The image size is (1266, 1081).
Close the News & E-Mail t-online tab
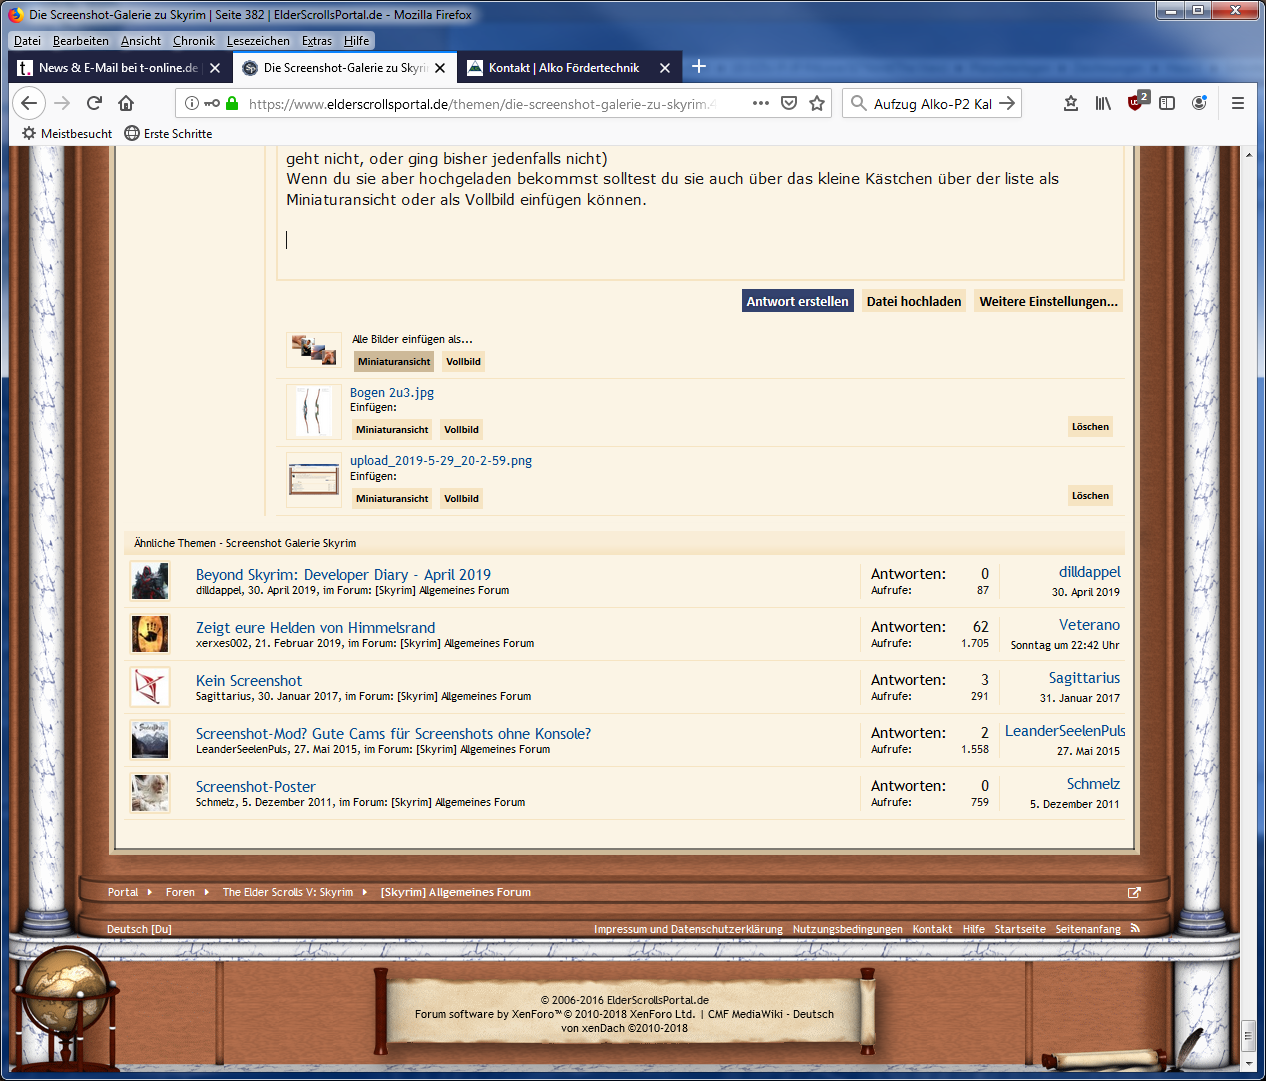pyautogui.click(x=215, y=68)
